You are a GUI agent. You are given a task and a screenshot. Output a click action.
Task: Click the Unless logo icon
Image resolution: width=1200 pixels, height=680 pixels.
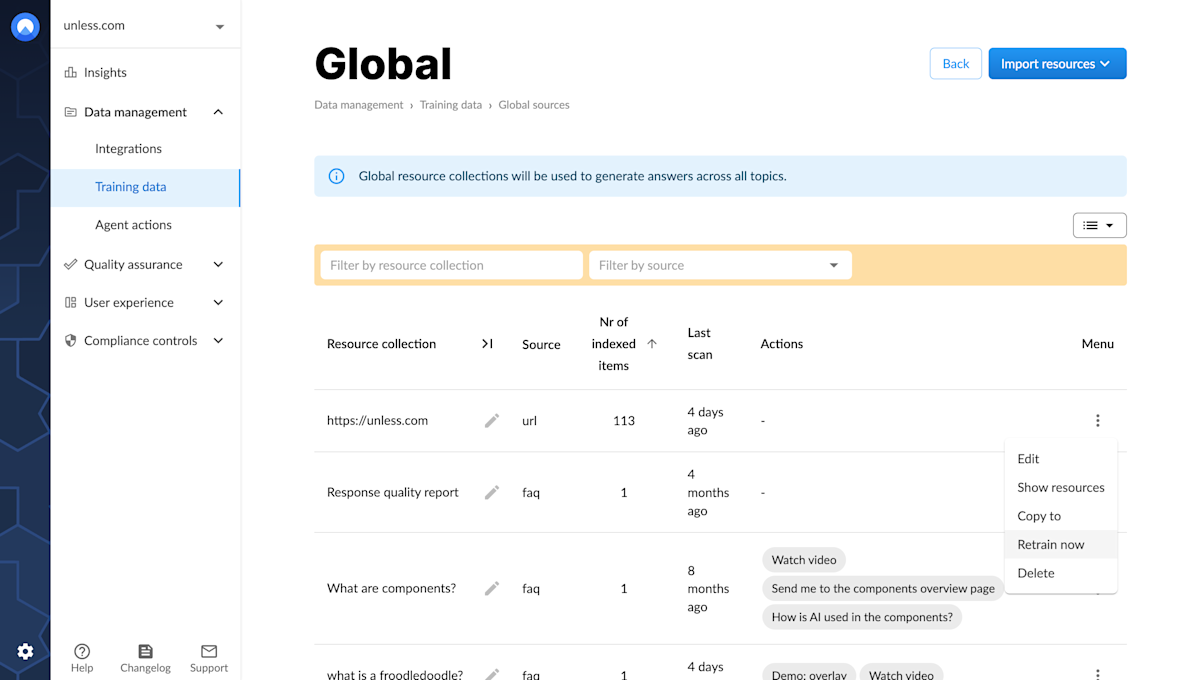[x=25, y=27]
